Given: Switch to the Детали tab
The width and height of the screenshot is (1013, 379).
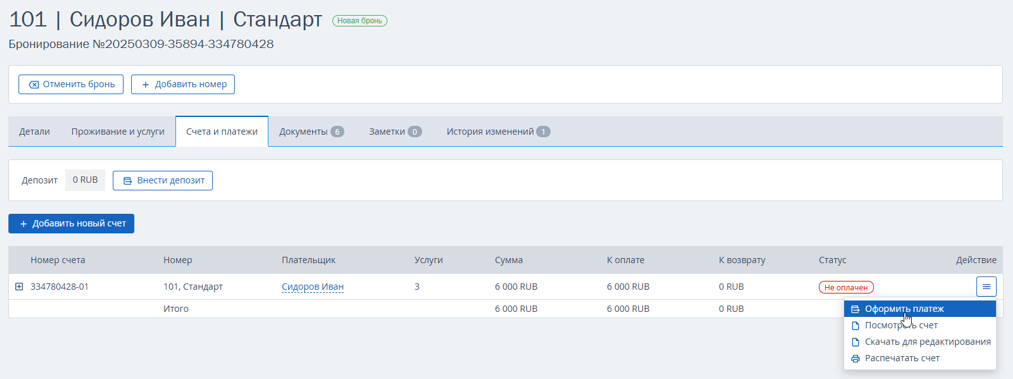Looking at the screenshot, I should [34, 132].
